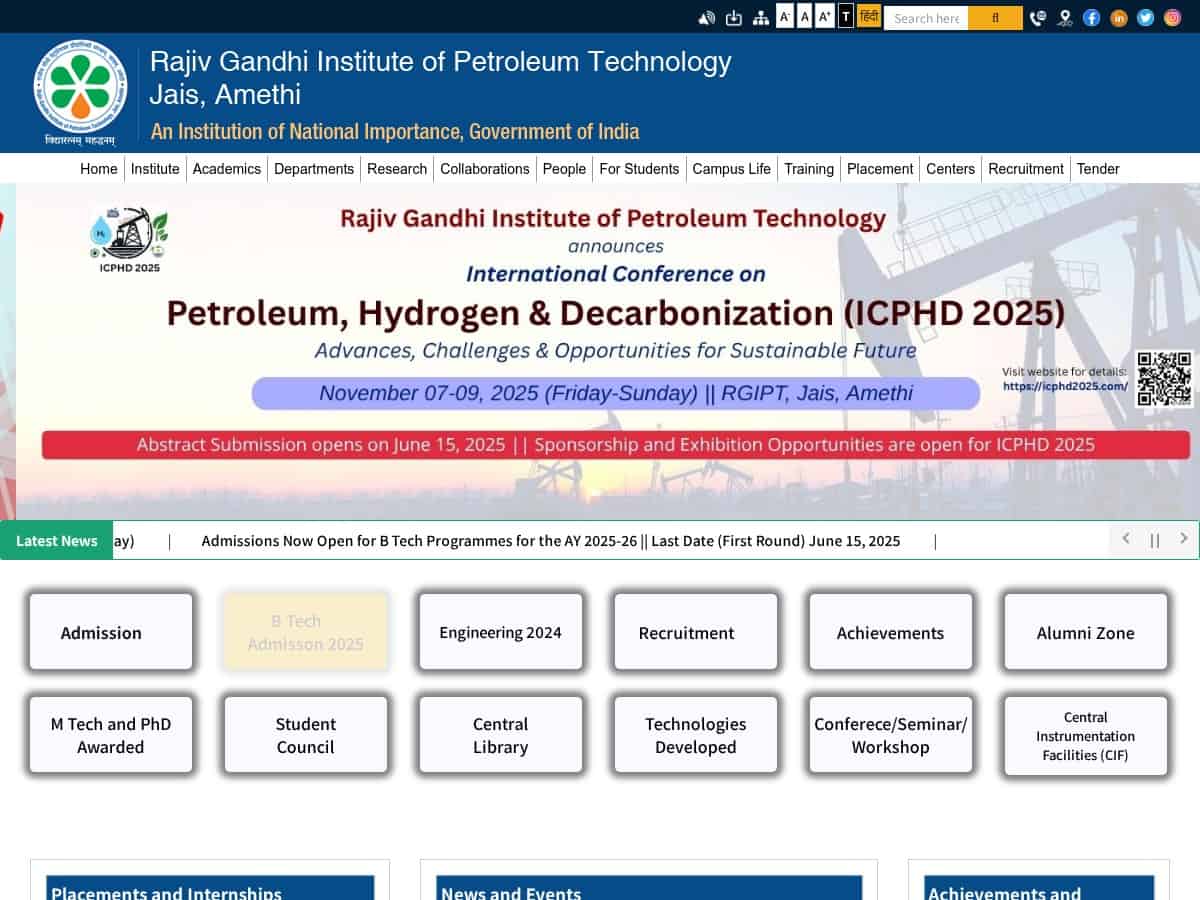Viewport: 1200px width, 900px height.
Task: Open the Academics menu
Action: (x=227, y=169)
